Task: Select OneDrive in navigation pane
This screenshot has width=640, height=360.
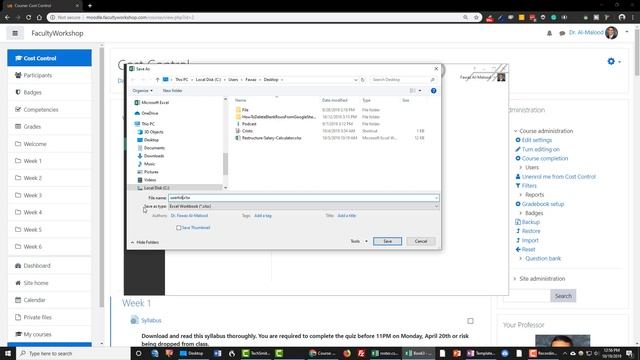Action: [149, 113]
